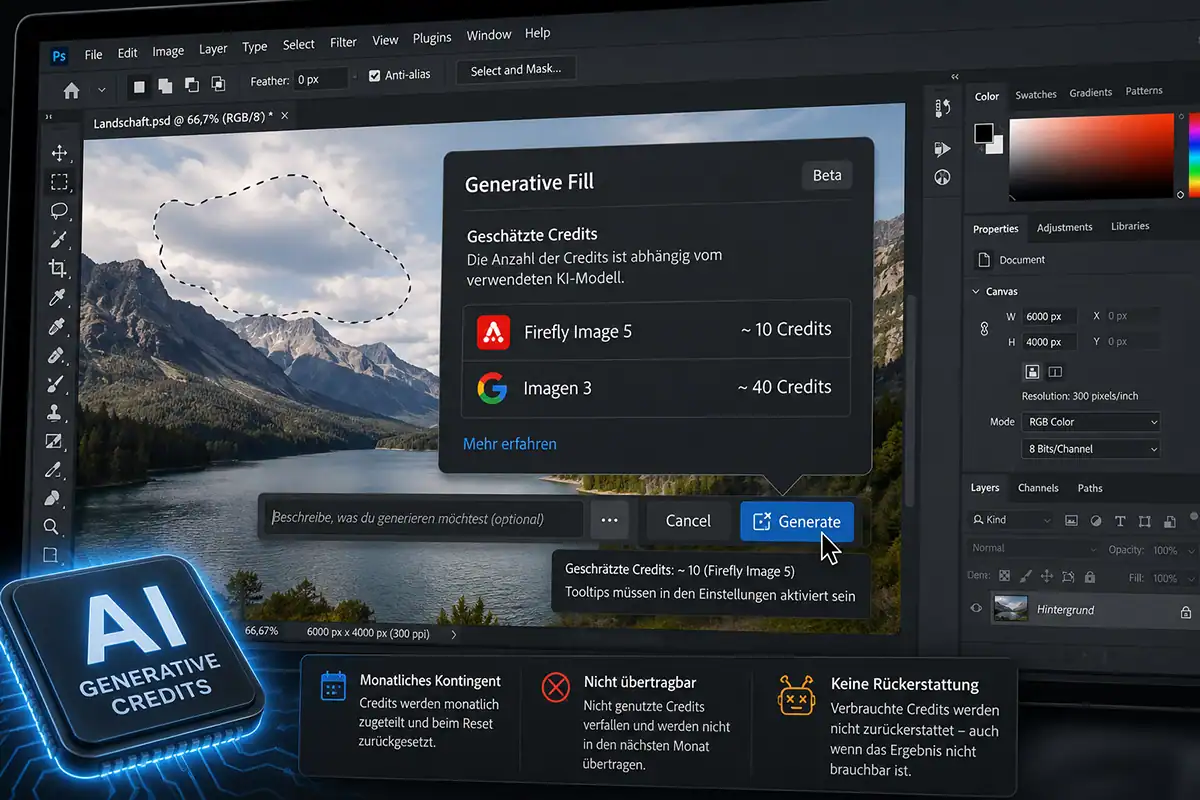Switch to the Channels tab
This screenshot has height=800, width=1200.
[x=1038, y=488]
